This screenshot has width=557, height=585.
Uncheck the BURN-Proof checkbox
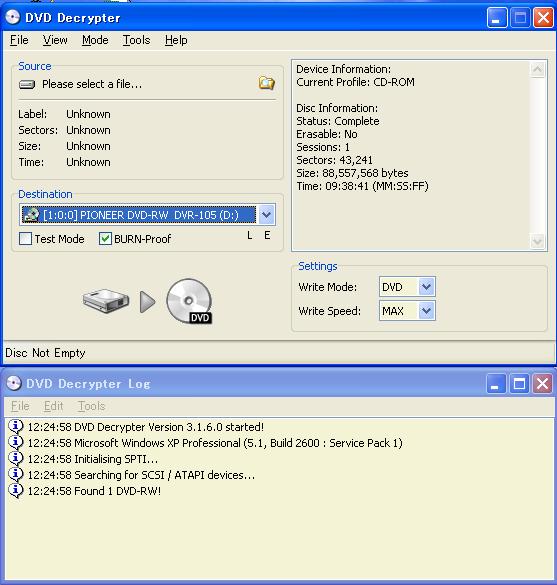(x=105, y=239)
